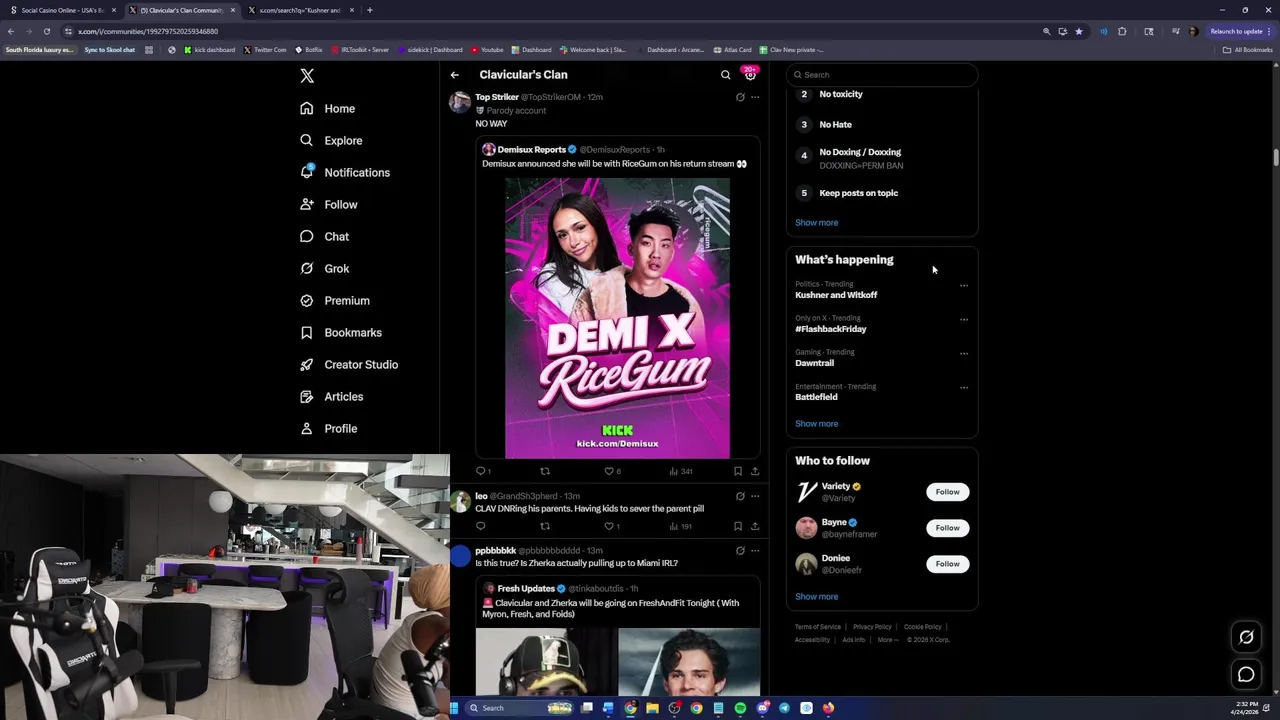The image size is (1280, 720).
Task: Reload the page in the browser
Action: point(46,31)
